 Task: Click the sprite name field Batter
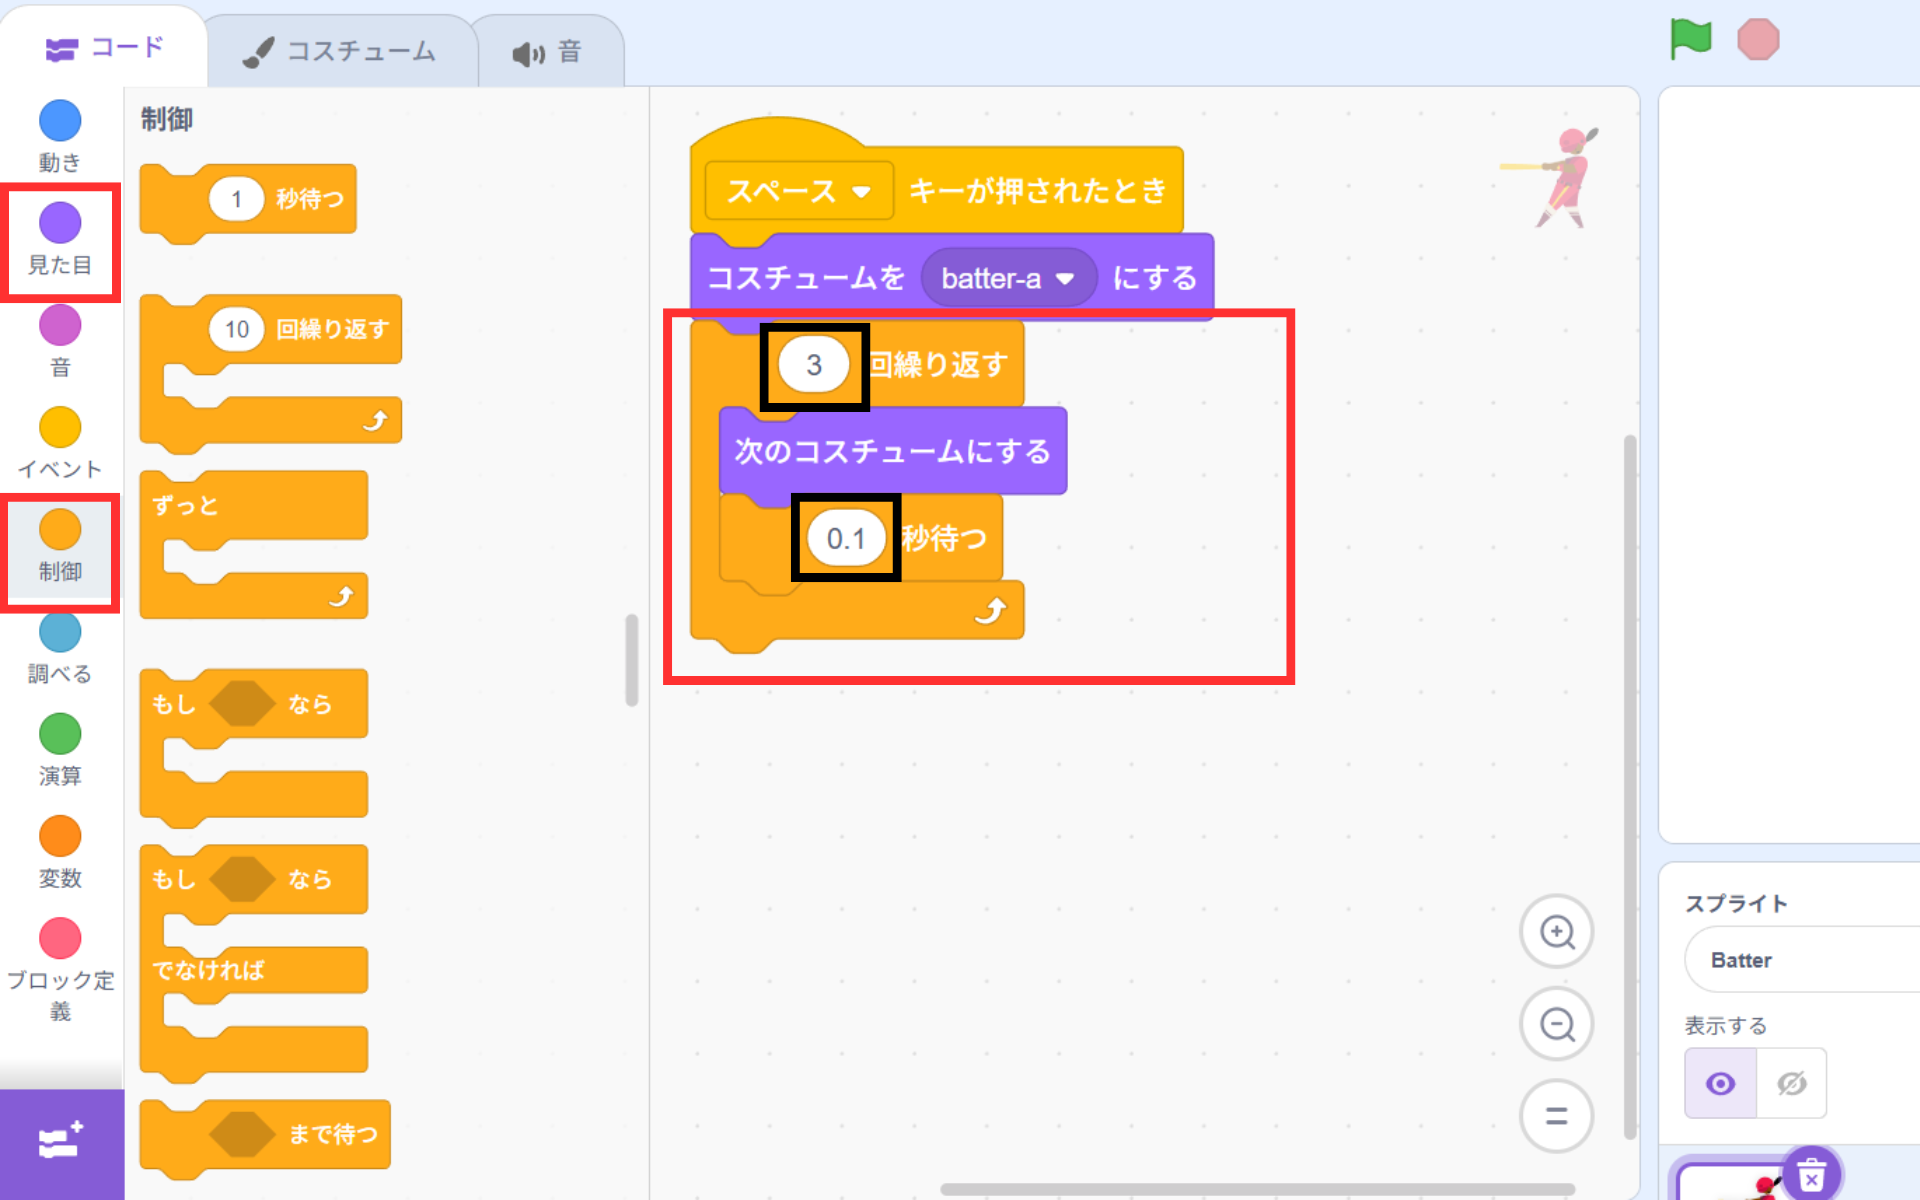[1800, 960]
